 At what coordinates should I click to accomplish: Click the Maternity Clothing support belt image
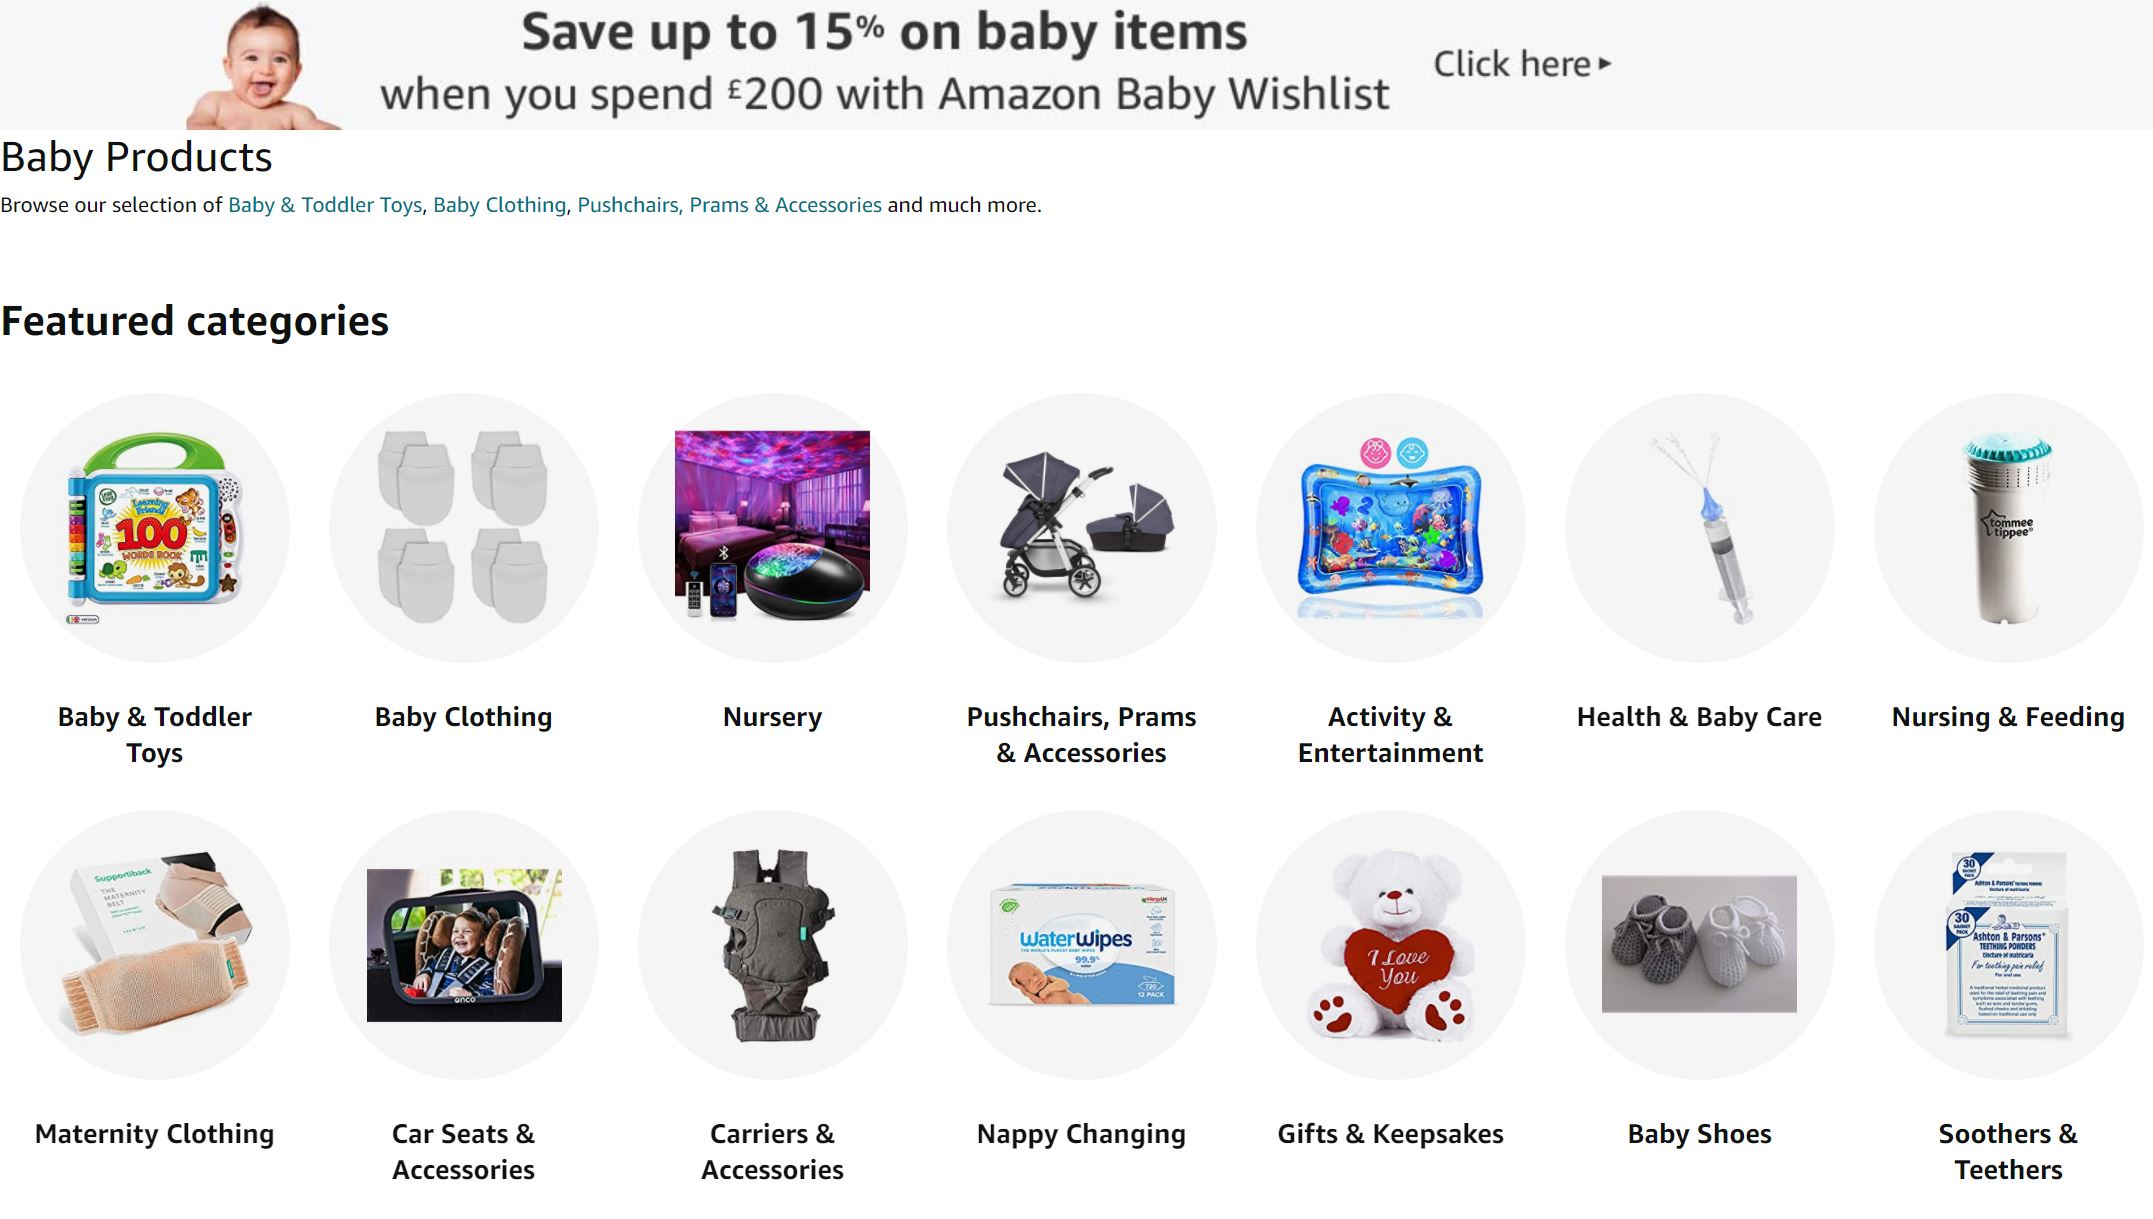(155, 945)
